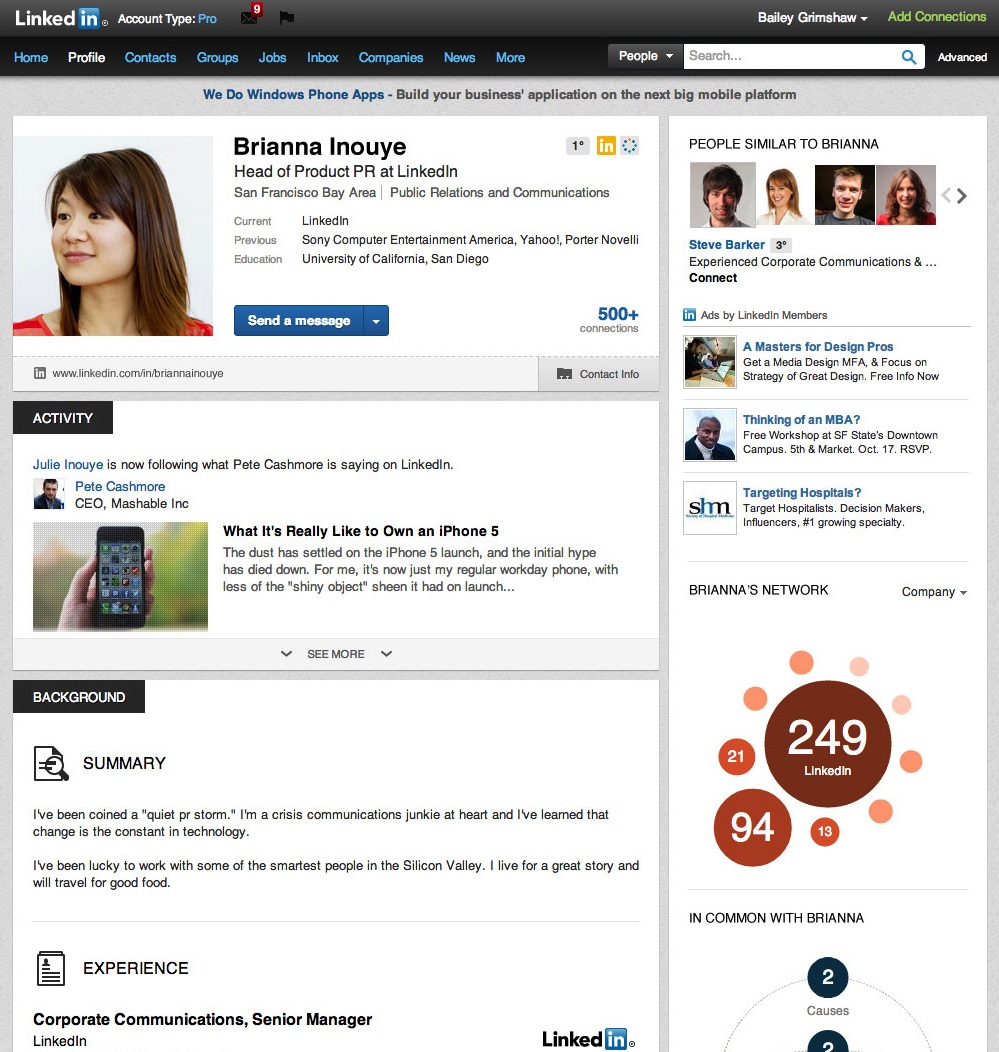The width and height of the screenshot is (999, 1052).
Task: Click the blue dotted circle badge icon
Action: pos(630,146)
